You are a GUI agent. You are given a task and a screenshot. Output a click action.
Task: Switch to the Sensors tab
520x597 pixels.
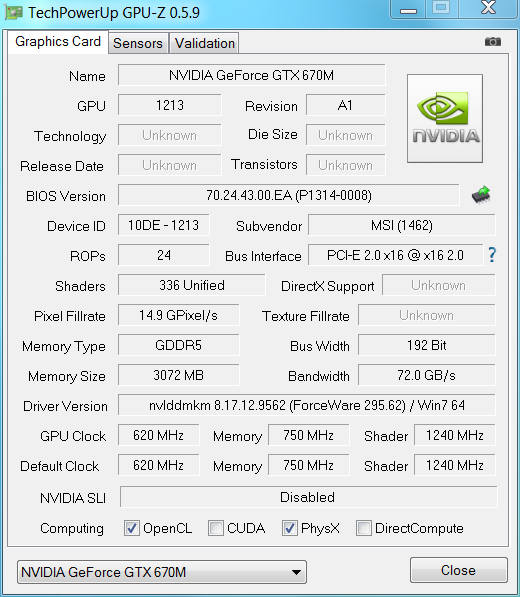click(138, 43)
